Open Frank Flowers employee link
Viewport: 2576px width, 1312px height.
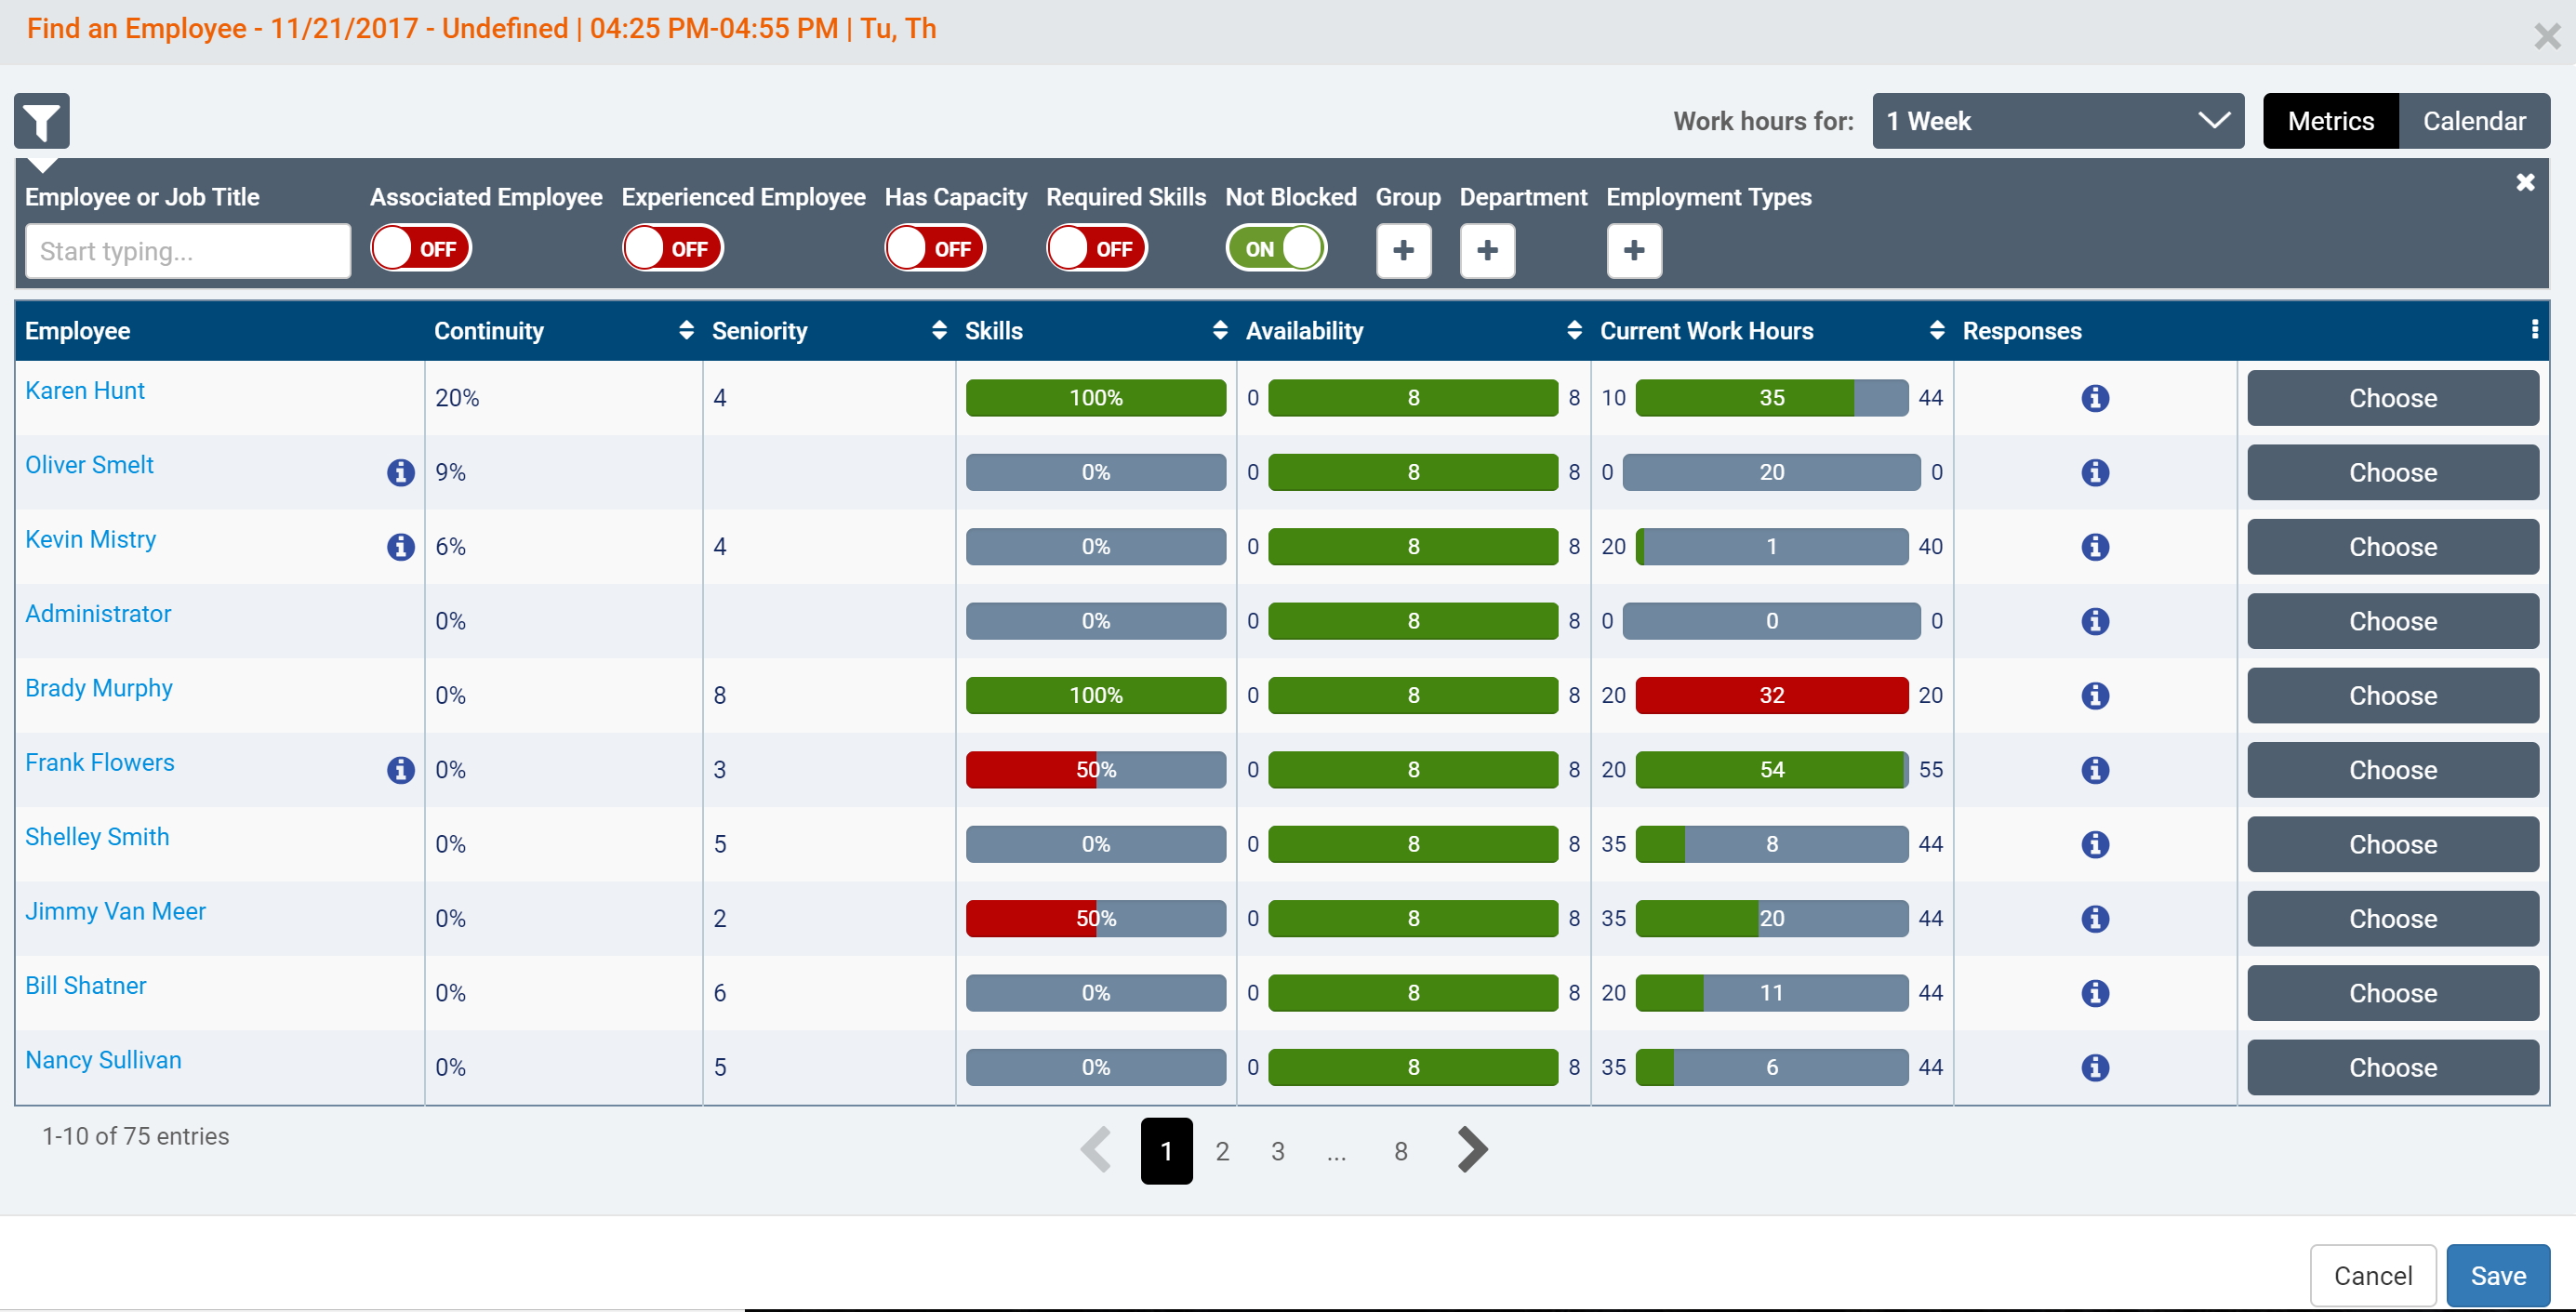pos(99,763)
